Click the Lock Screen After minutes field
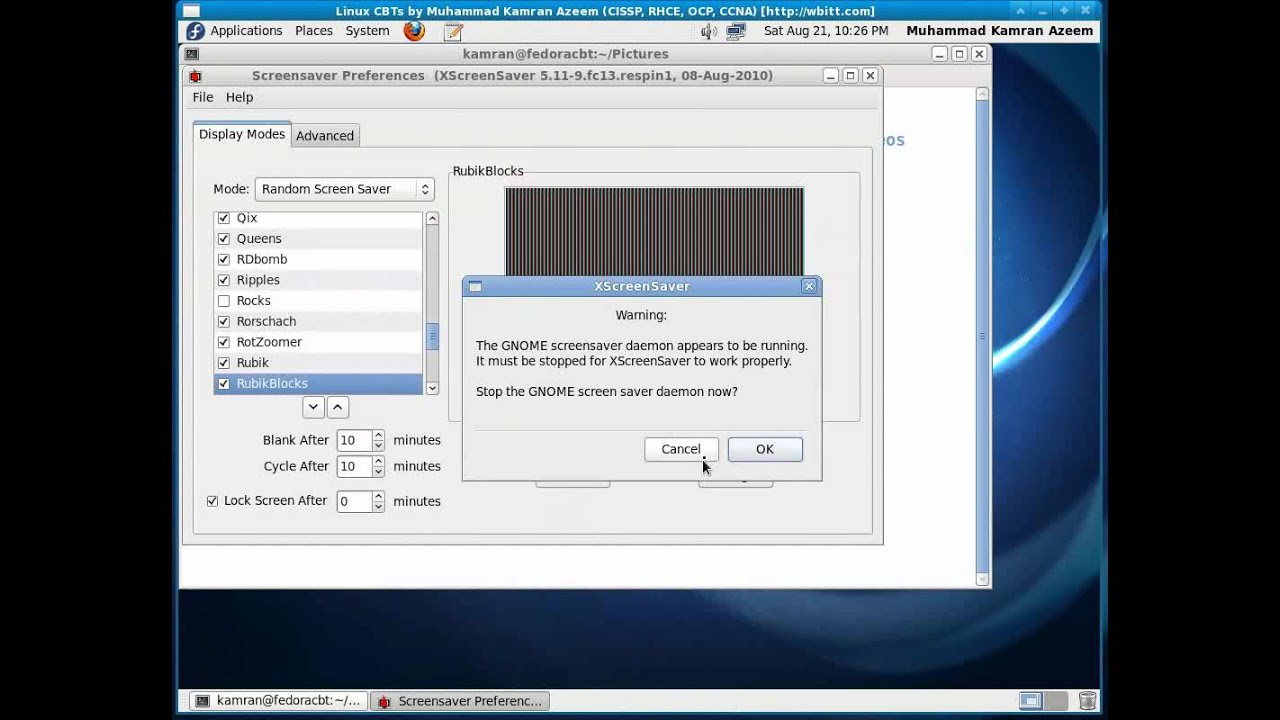The height and width of the screenshot is (720, 1280). pyautogui.click(x=354, y=502)
